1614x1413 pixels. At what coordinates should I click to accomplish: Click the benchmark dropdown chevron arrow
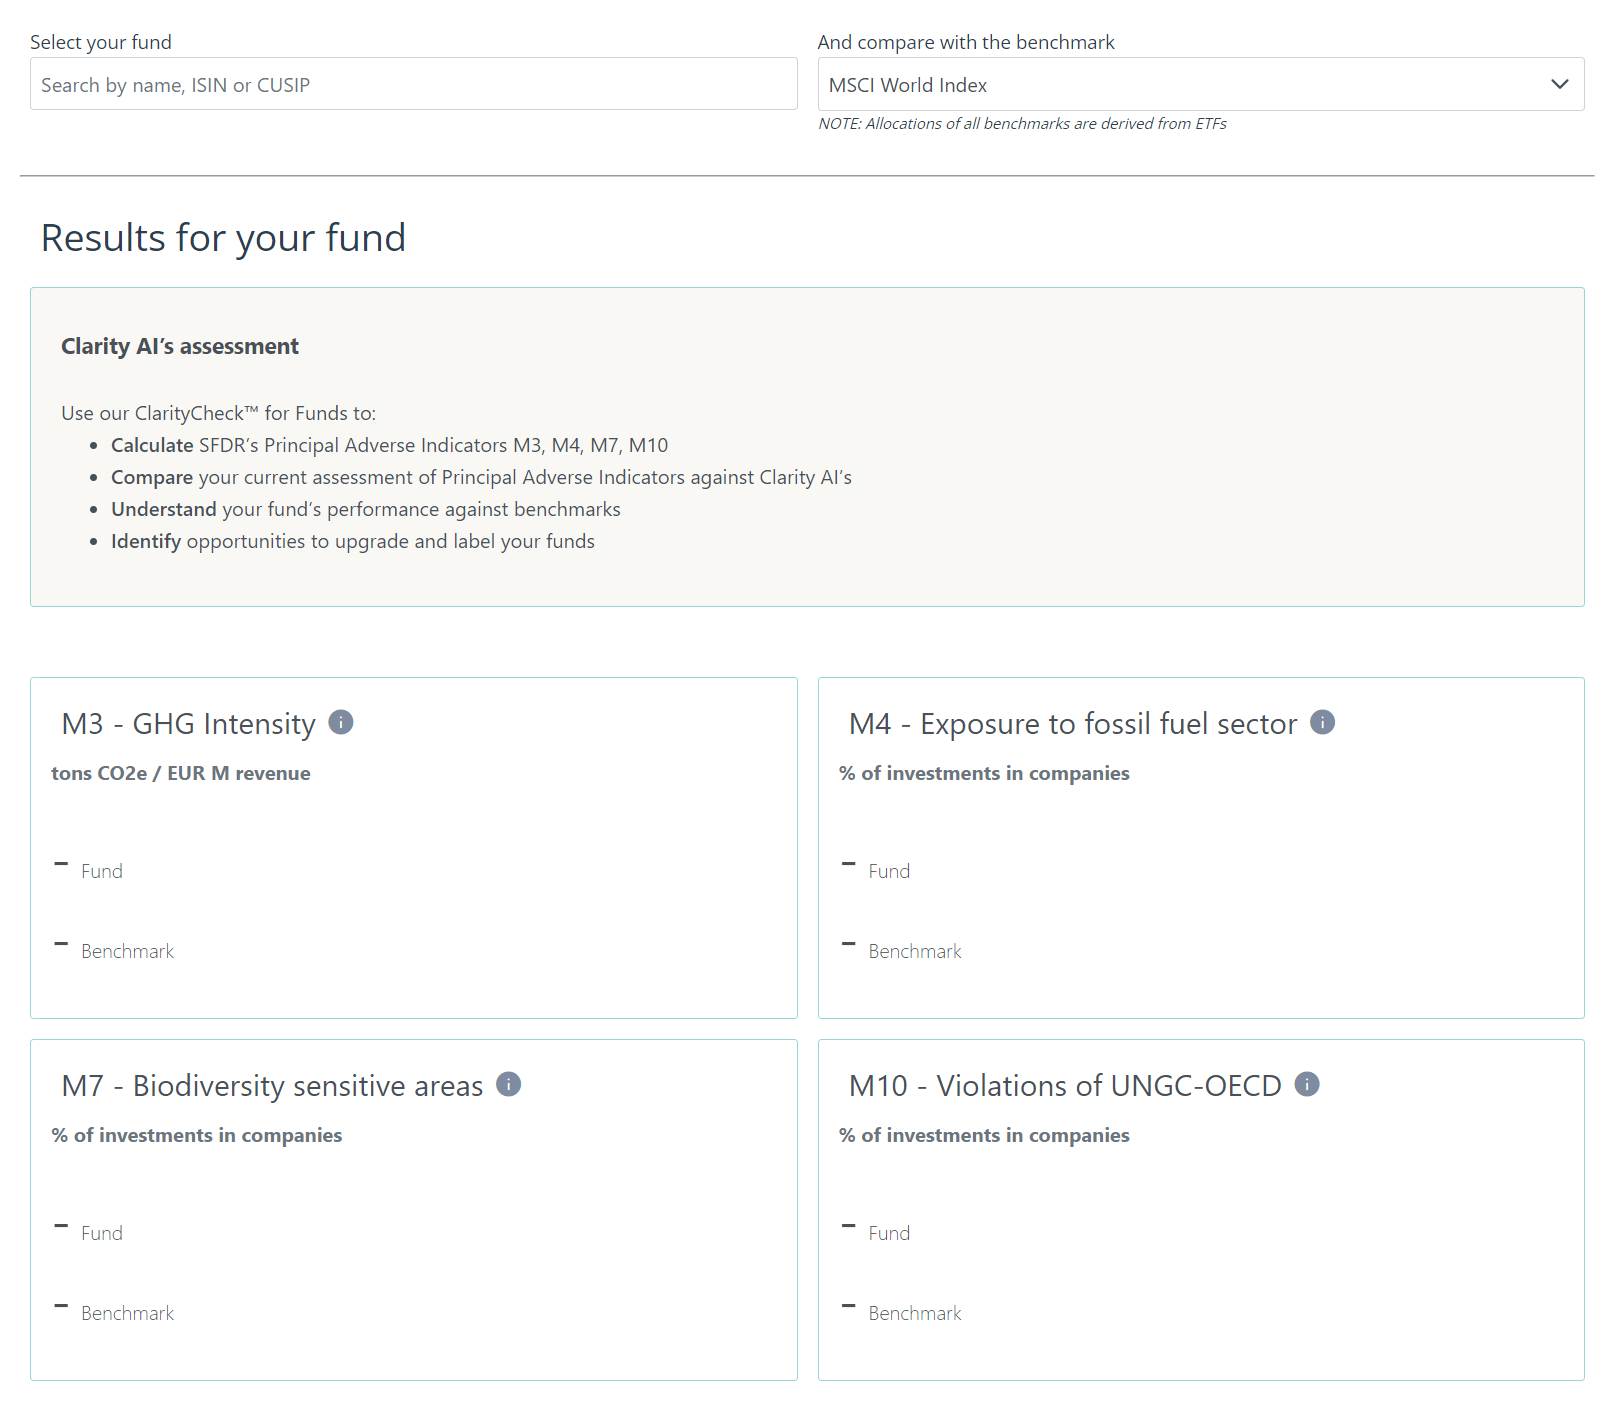[1559, 84]
